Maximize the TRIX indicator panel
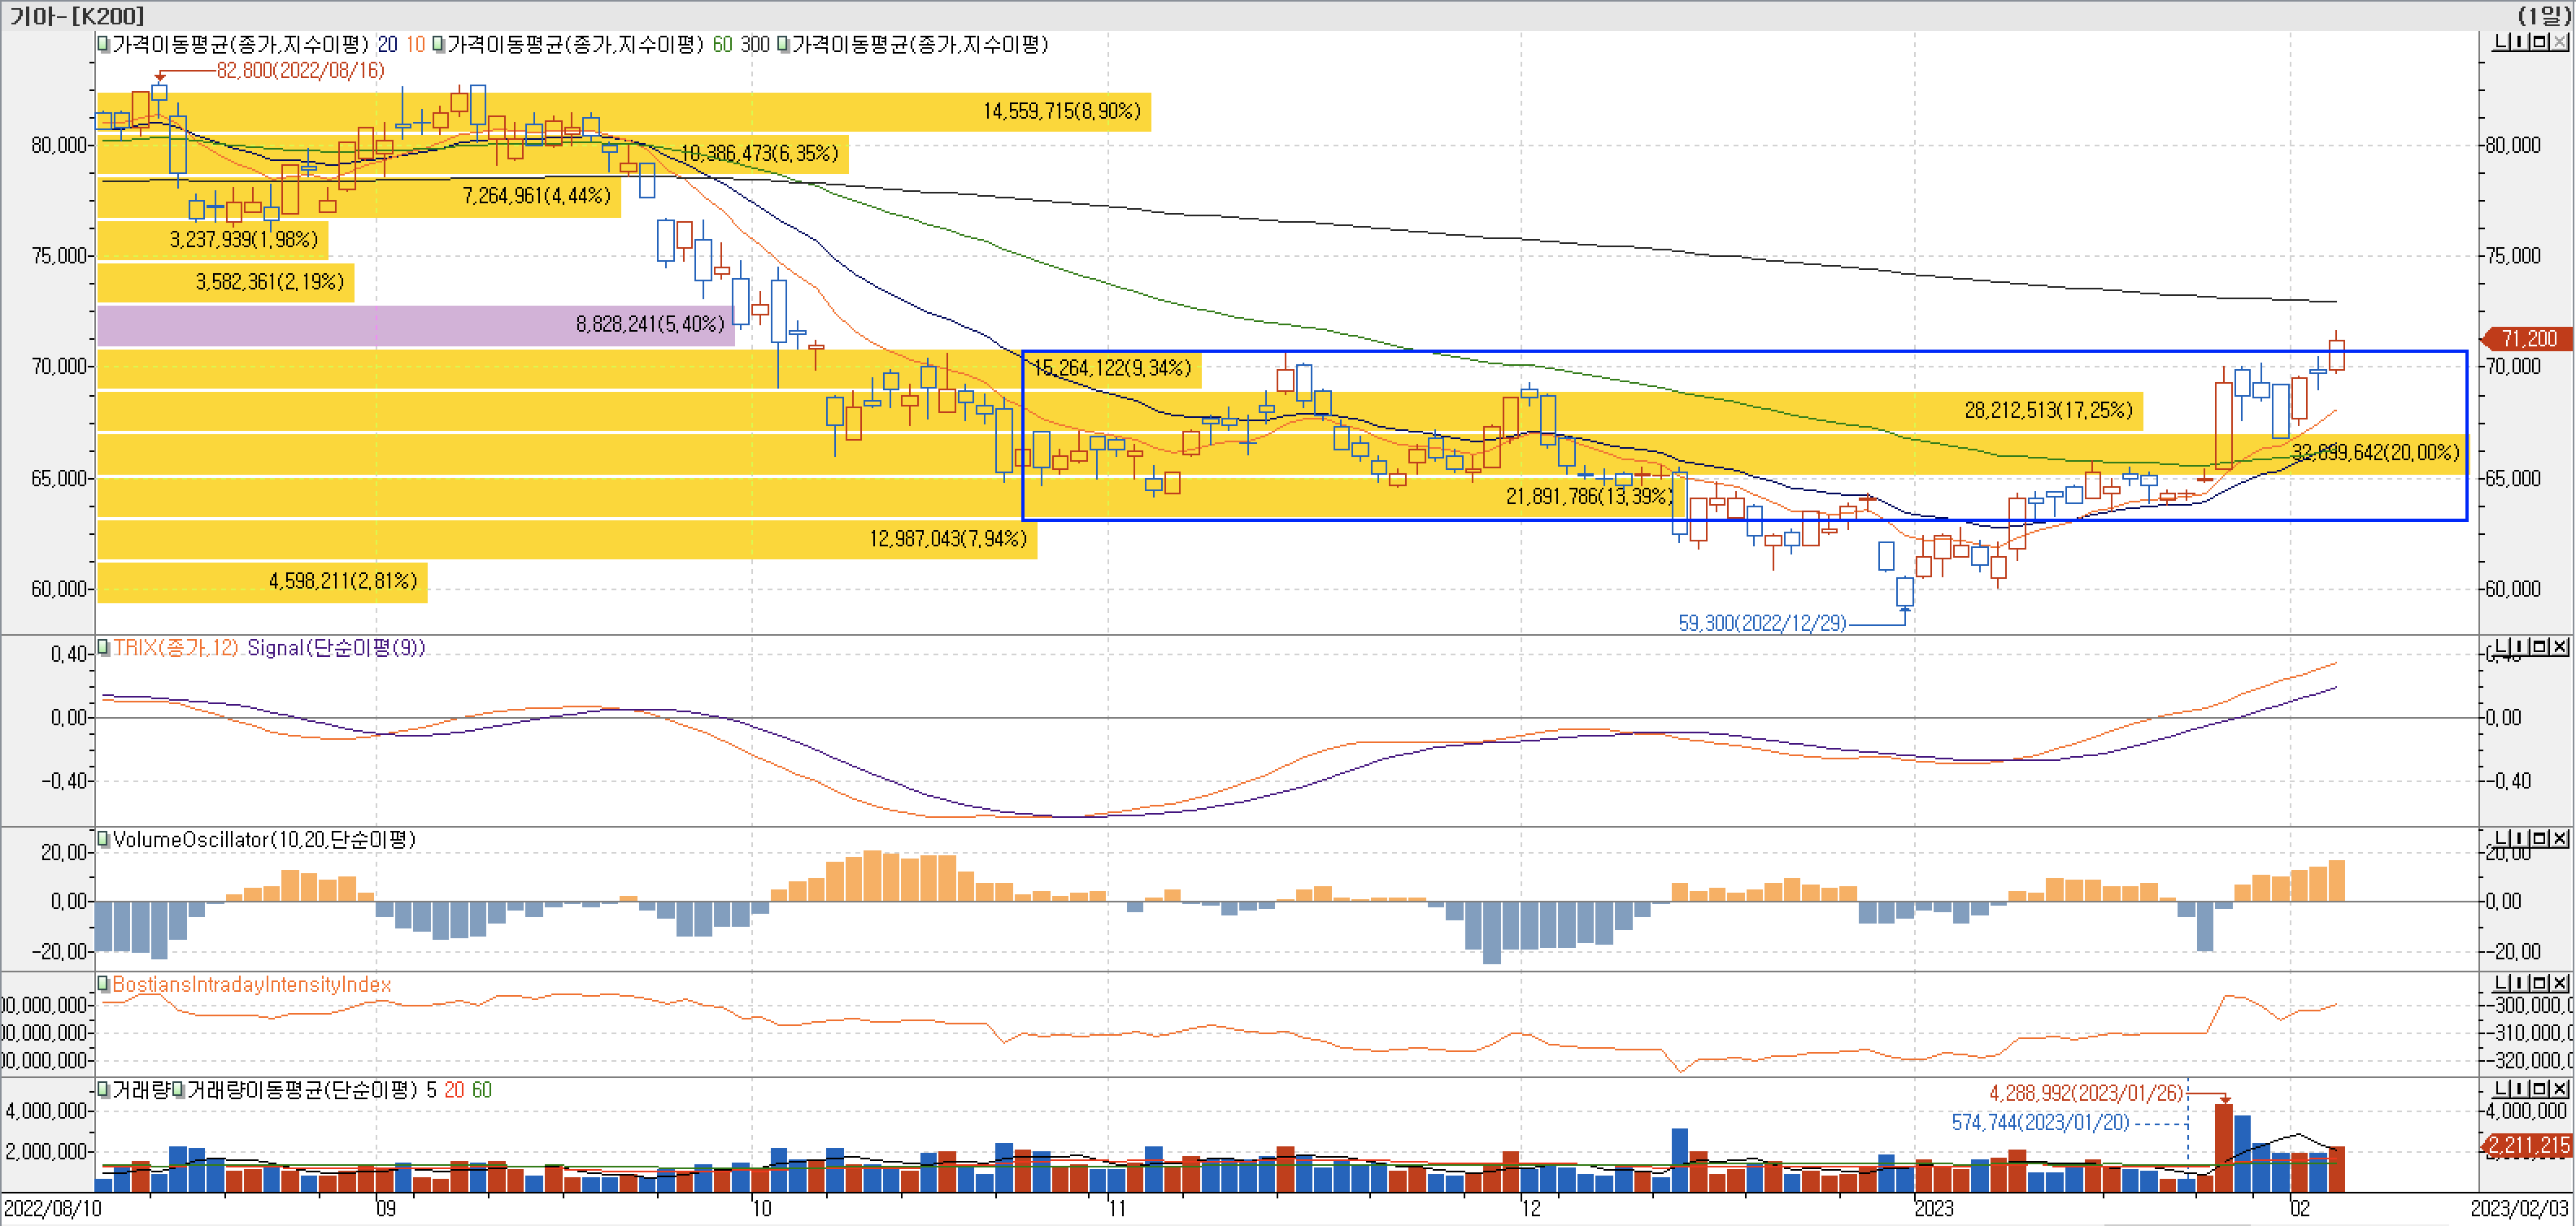 click(x=2541, y=647)
